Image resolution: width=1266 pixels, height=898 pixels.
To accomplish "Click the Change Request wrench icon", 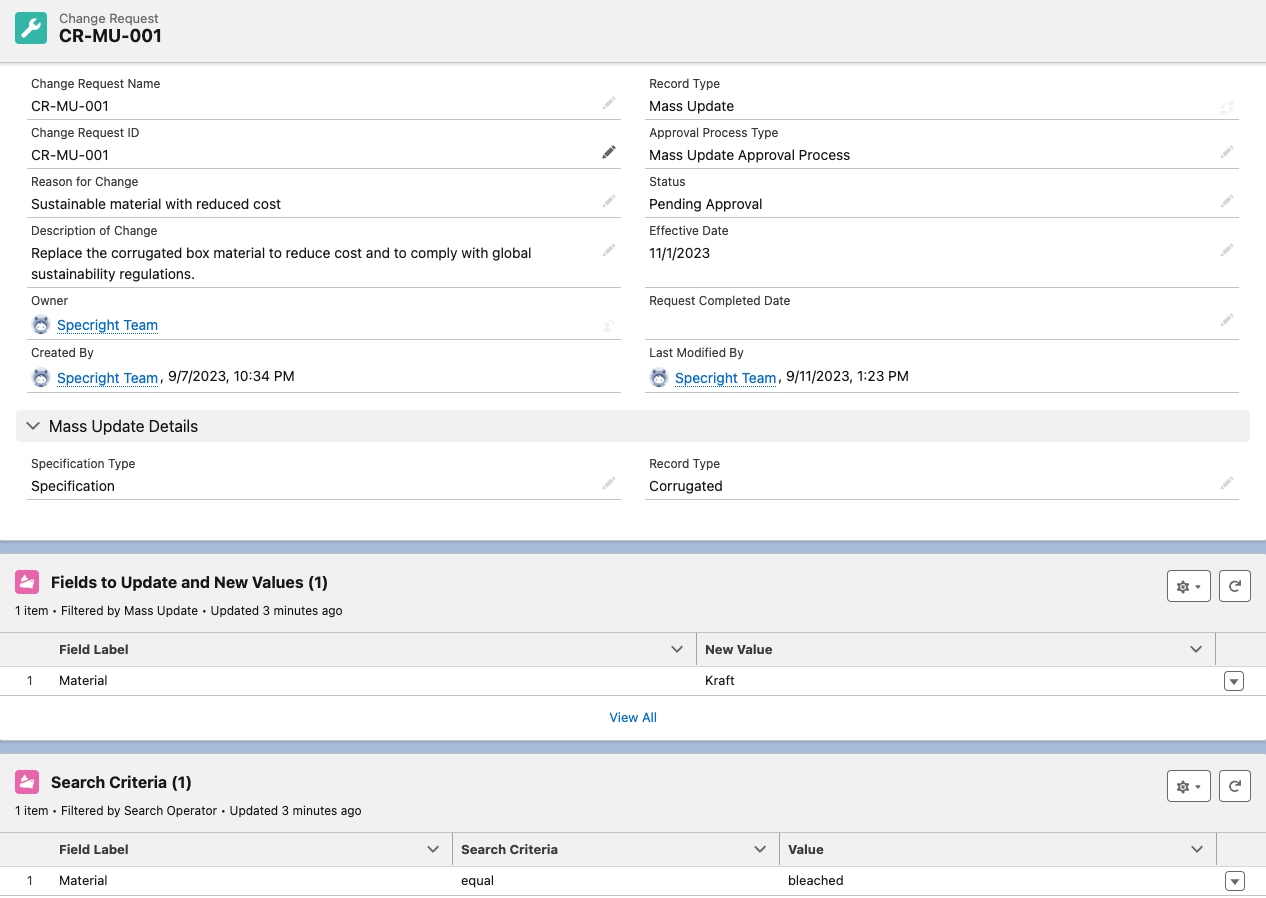I will [x=31, y=28].
